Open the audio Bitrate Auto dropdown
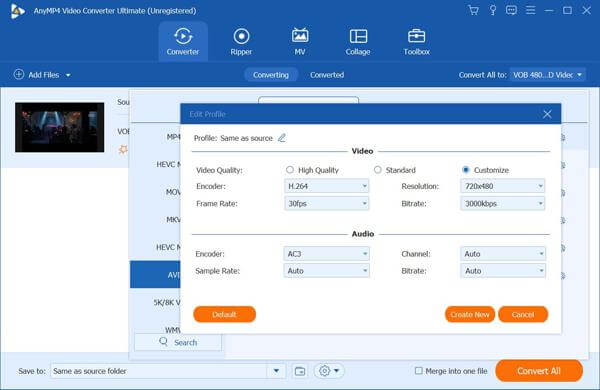Screen dimensions: 600x390 pyautogui.click(x=503, y=271)
